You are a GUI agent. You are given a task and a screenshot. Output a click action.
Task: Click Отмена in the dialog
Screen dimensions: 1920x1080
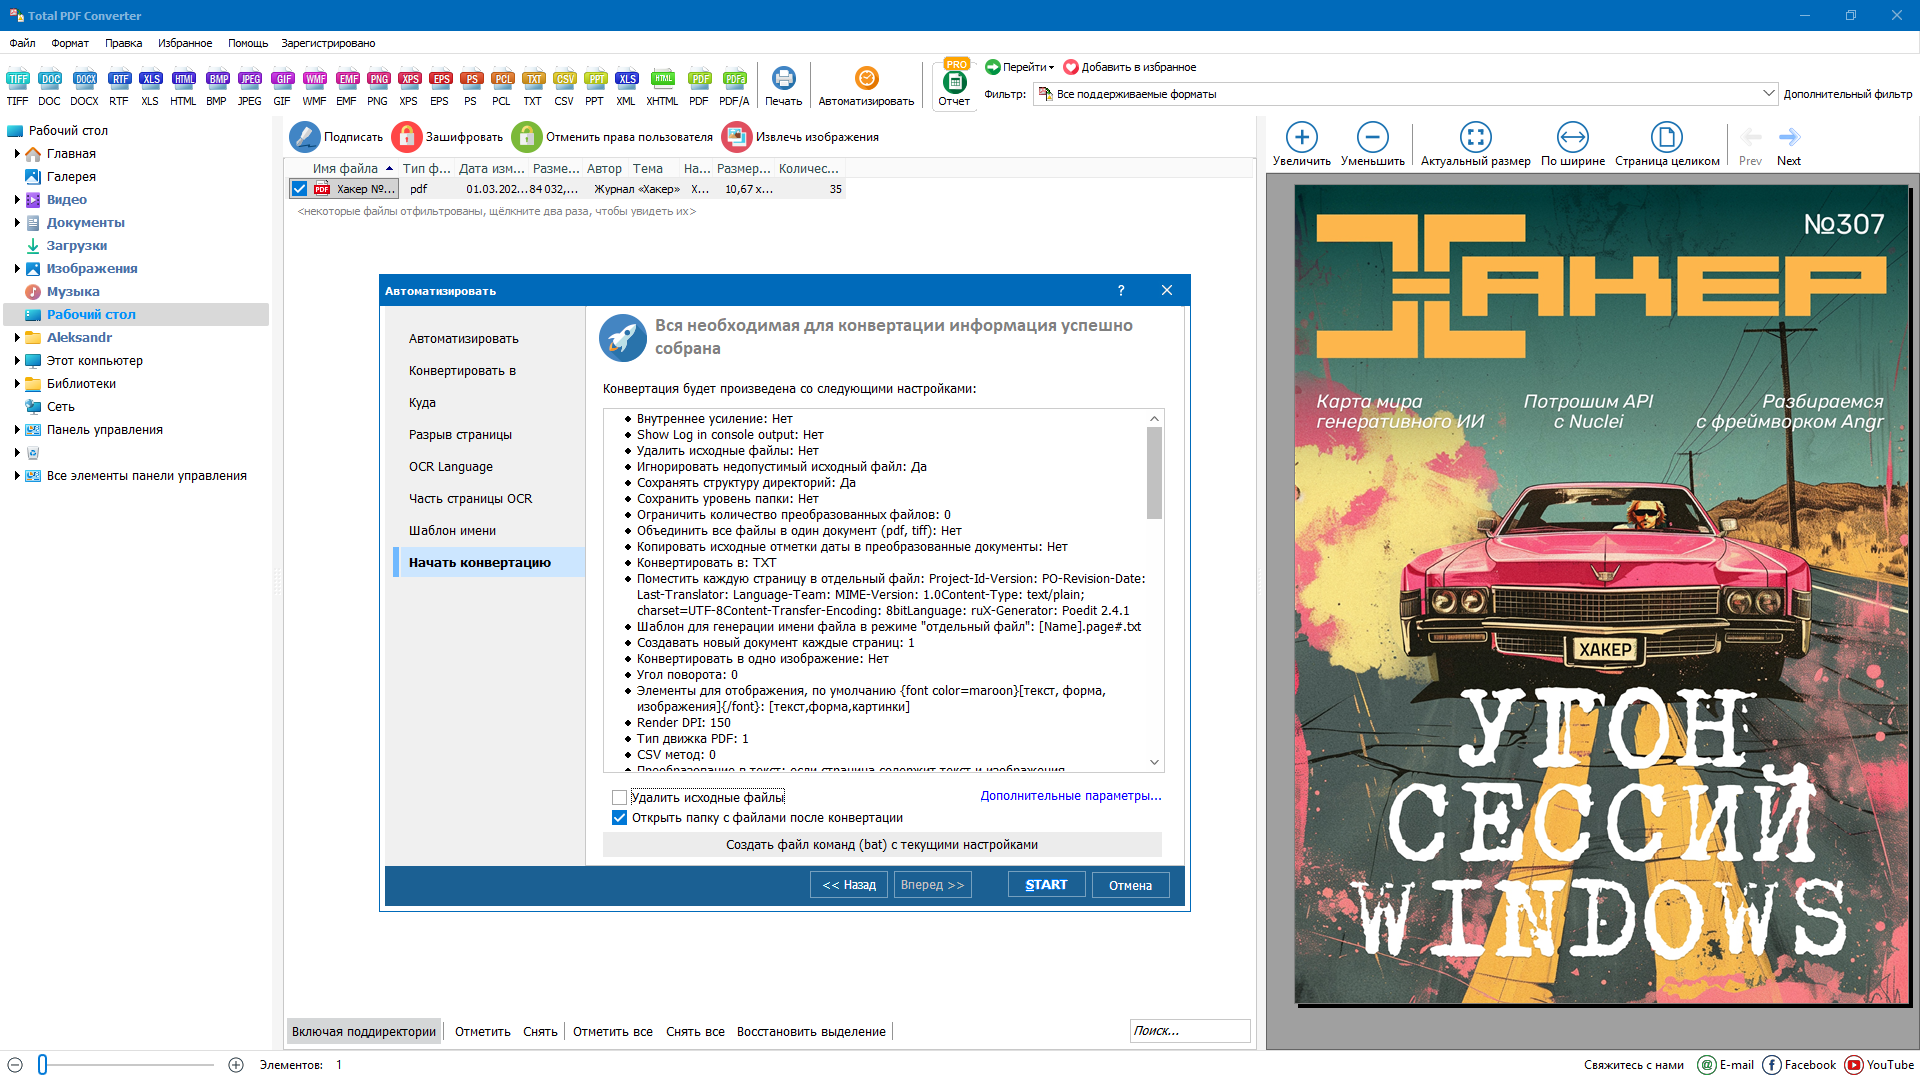pos(1130,885)
